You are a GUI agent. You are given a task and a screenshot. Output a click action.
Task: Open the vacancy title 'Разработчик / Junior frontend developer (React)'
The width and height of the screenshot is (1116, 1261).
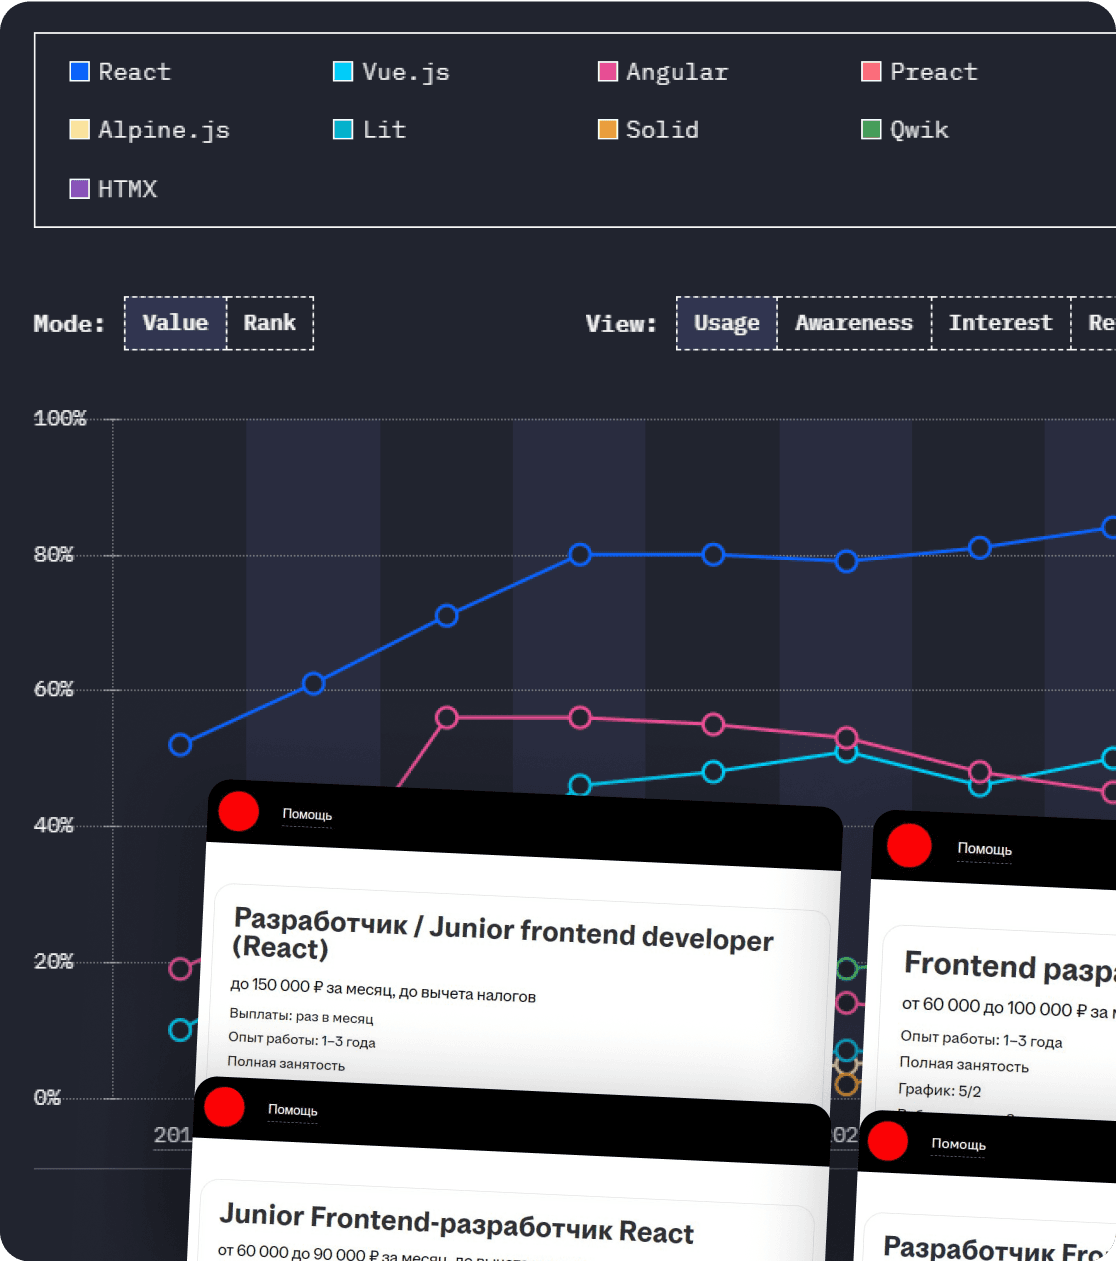[x=503, y=933]
